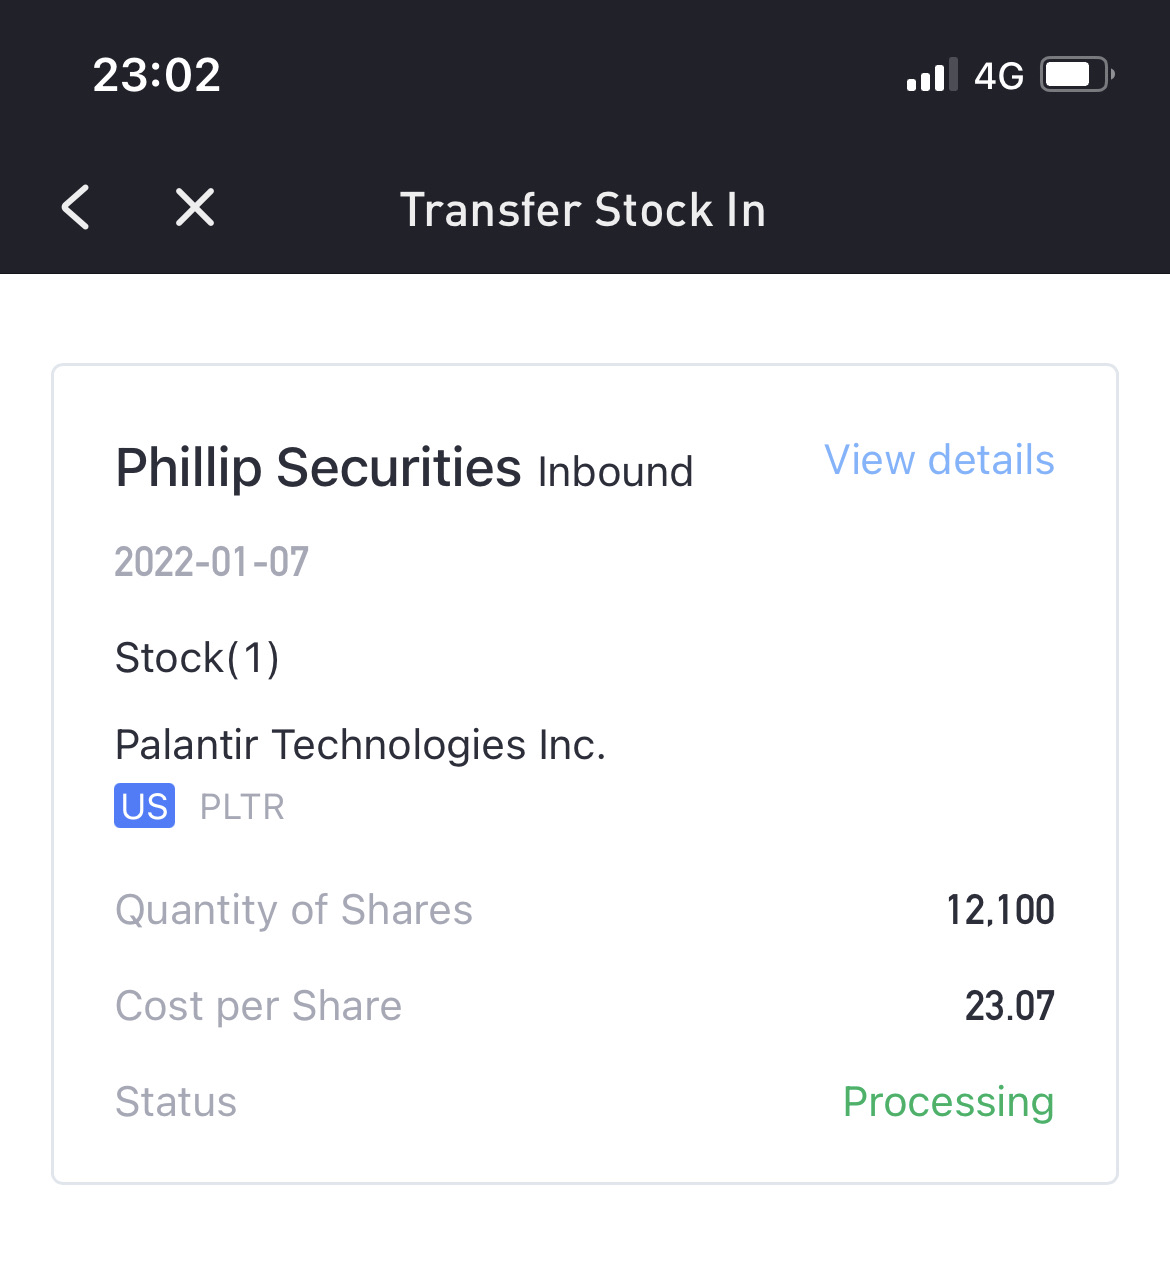Screen dimensions: 1170x1286
Task: Open the View details link
Action: tap(939, 460)
